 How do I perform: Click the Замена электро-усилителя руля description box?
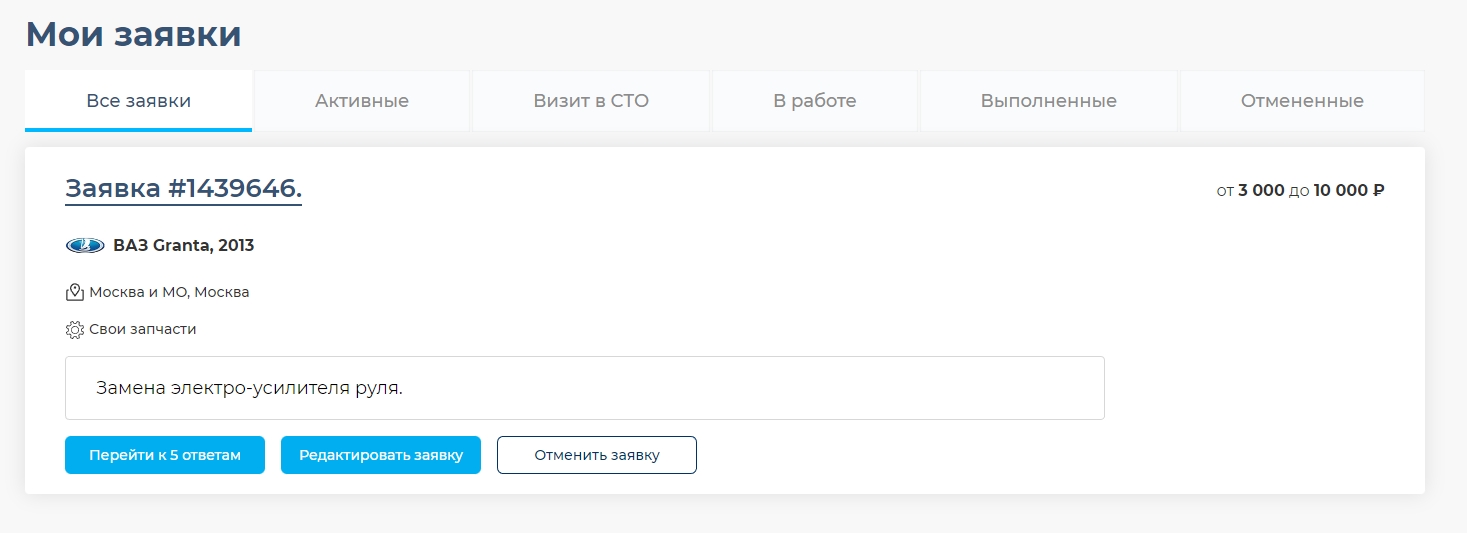click(585, 388)
